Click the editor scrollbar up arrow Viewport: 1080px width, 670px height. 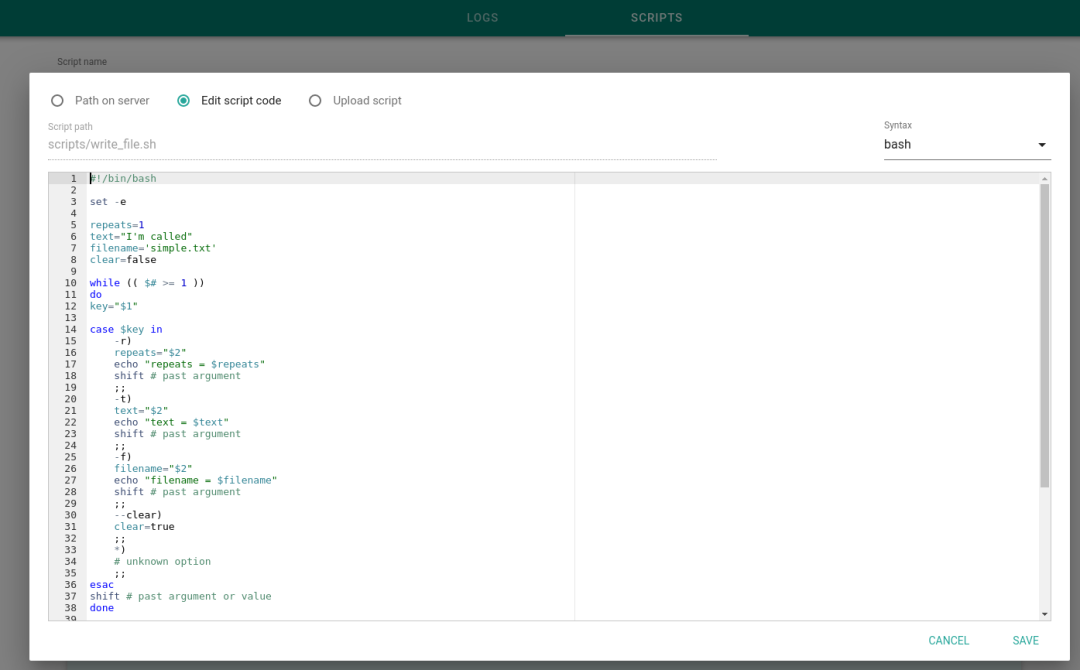[x=1045, y=178]
